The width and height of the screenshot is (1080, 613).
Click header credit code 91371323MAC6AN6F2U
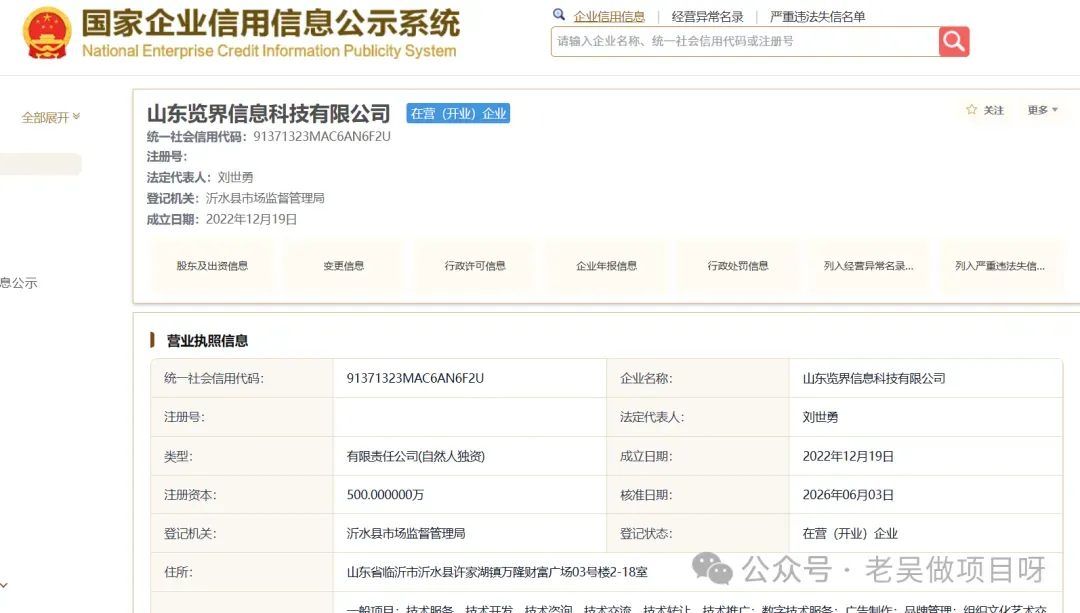coord(322,136)
